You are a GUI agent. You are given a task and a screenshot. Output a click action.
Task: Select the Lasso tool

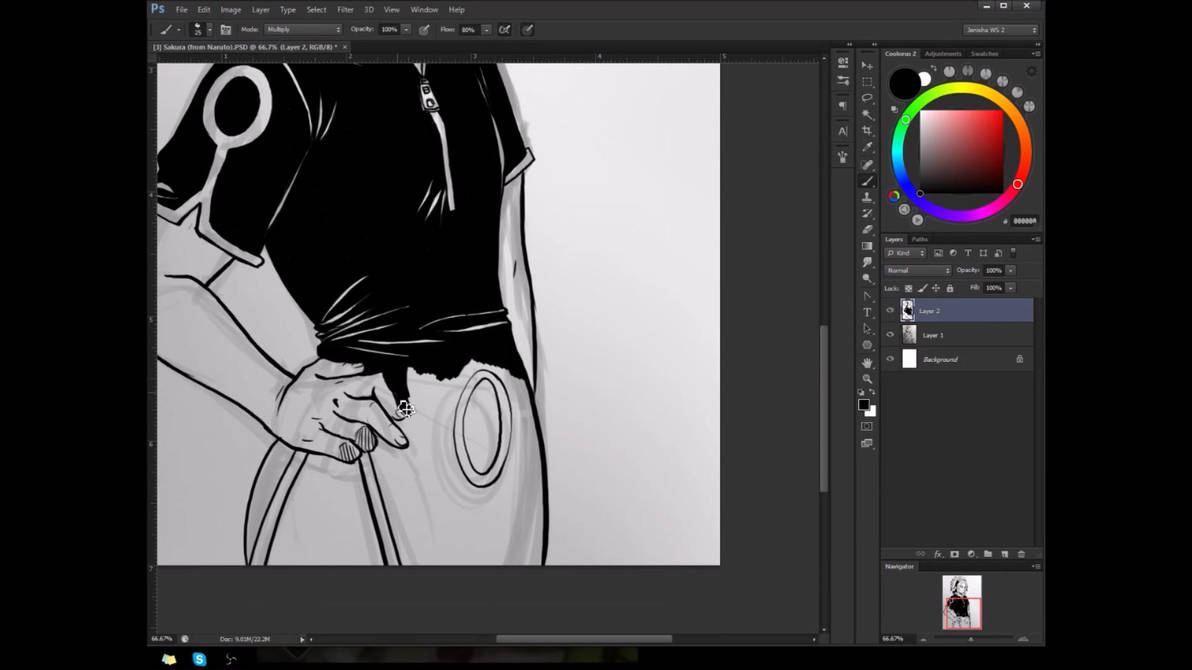point(867,98)
